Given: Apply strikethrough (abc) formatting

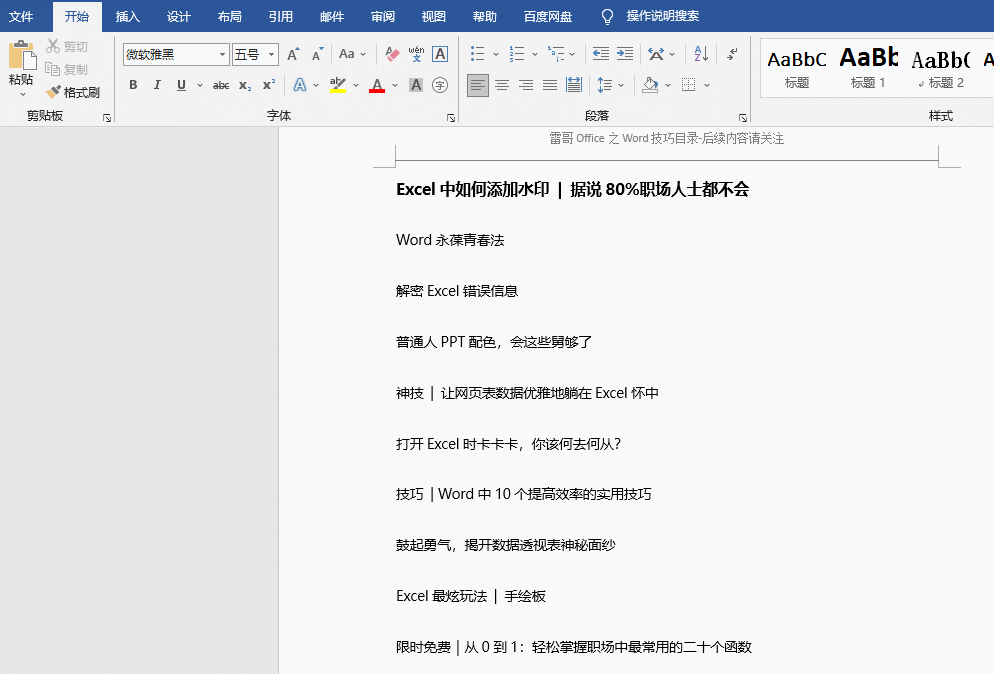Looking at the screenshot, I should (221, 85).
